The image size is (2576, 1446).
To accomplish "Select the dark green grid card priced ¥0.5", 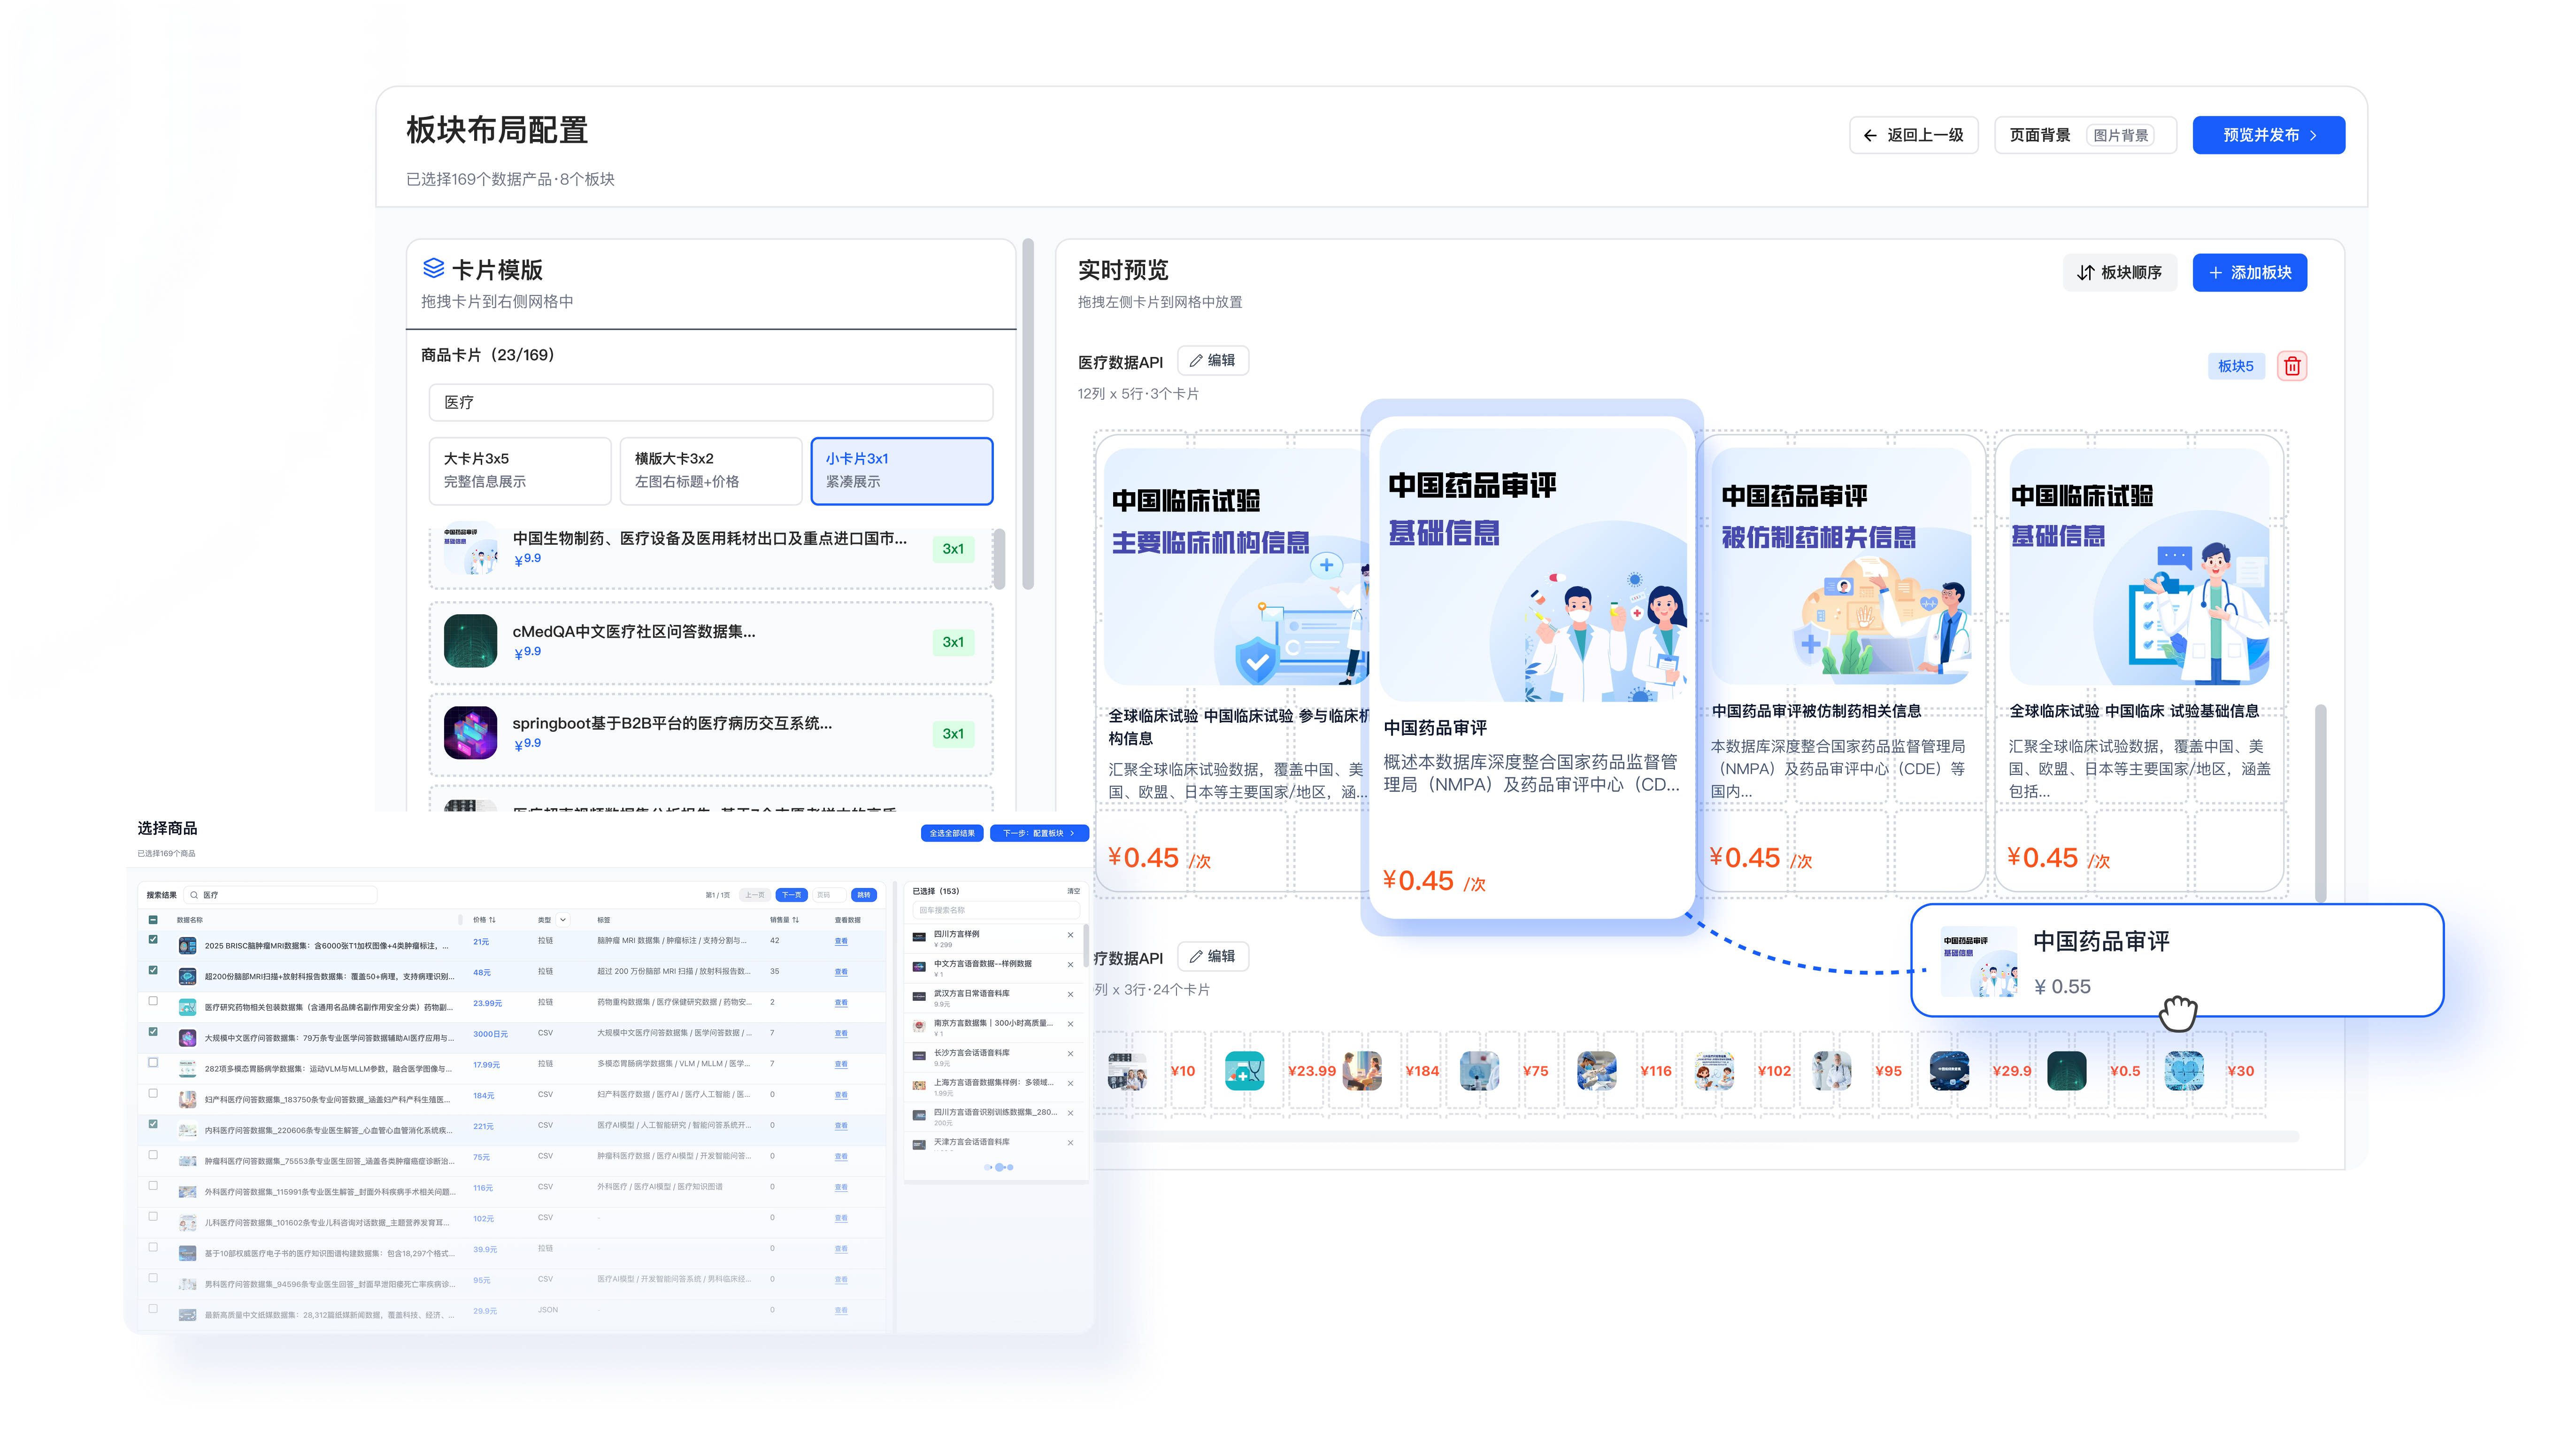I will click(2067, 1071).
